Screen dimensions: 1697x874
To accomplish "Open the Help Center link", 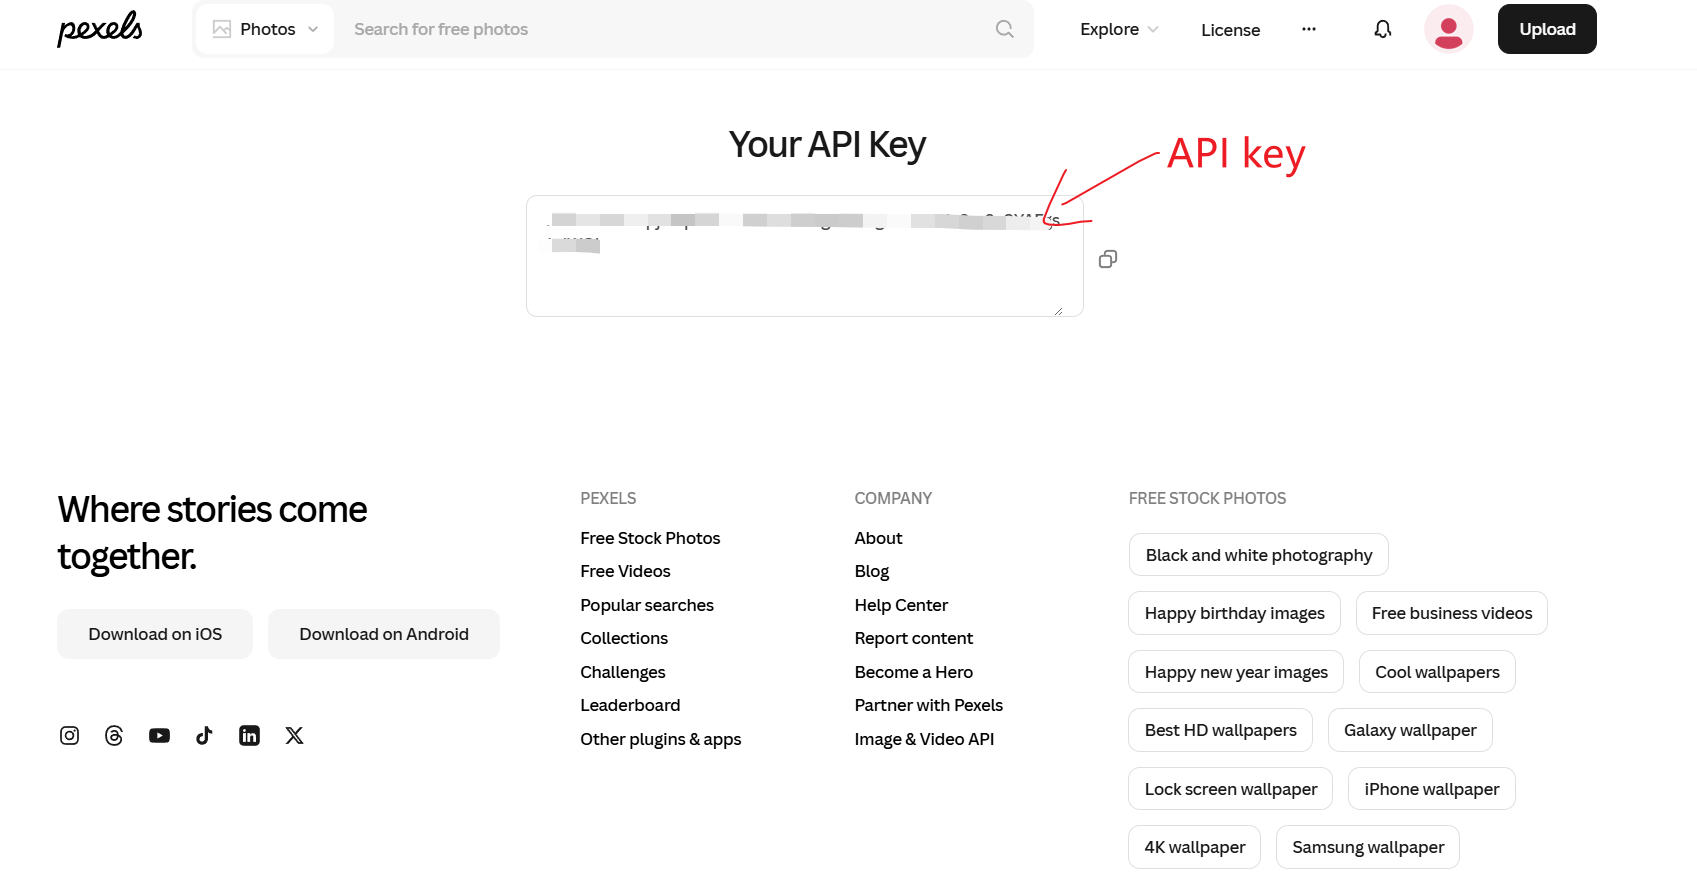I will (901, 605).
